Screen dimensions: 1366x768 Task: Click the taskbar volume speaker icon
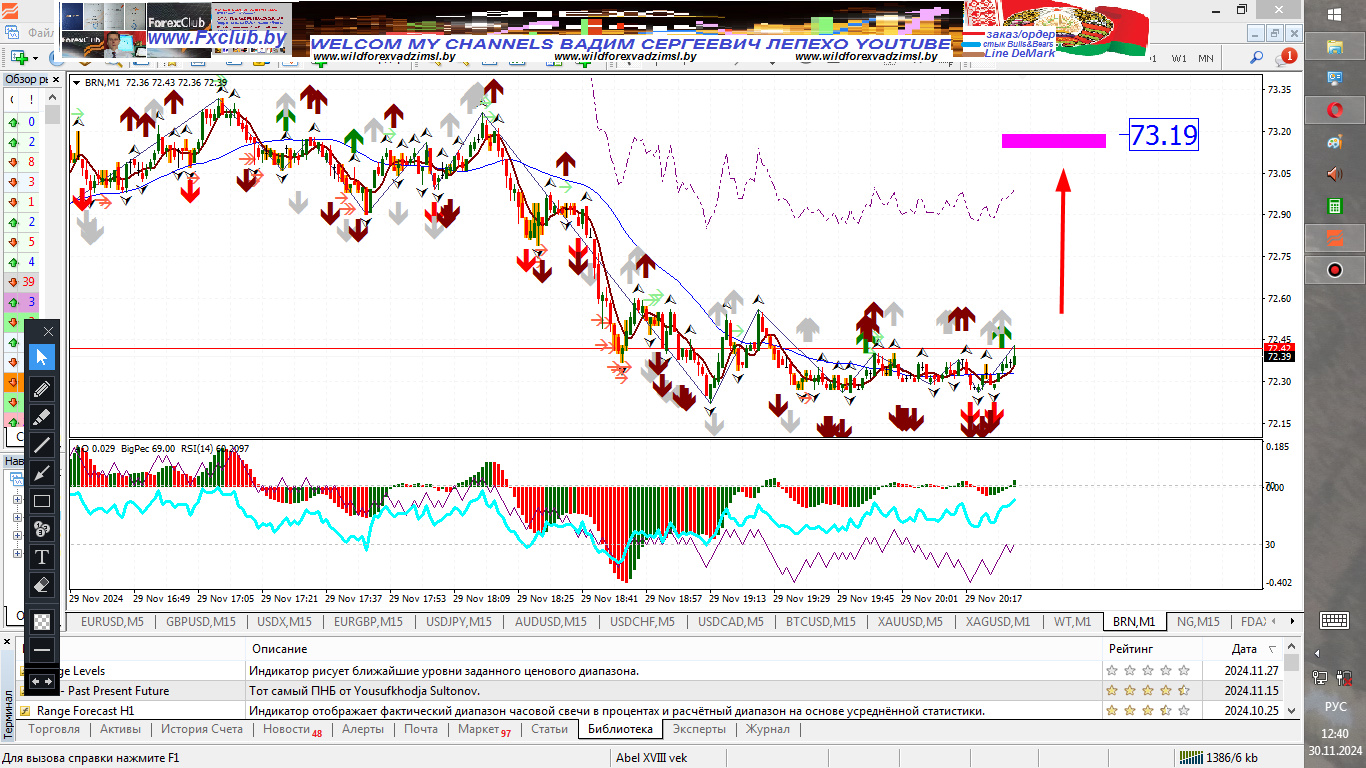1335,174
